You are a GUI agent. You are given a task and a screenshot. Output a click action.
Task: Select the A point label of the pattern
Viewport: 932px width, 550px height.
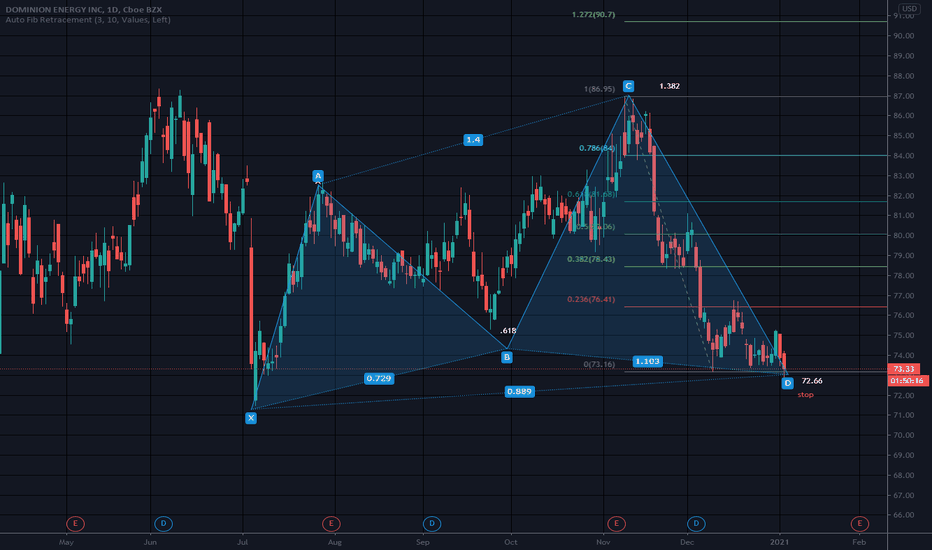[318, 176]
